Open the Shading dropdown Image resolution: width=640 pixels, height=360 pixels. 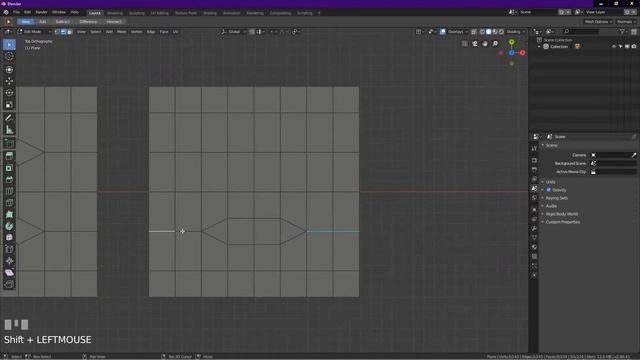point(516,31)
